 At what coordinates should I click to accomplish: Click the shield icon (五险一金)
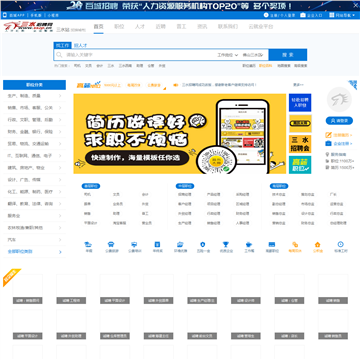(x=203, y=244)
